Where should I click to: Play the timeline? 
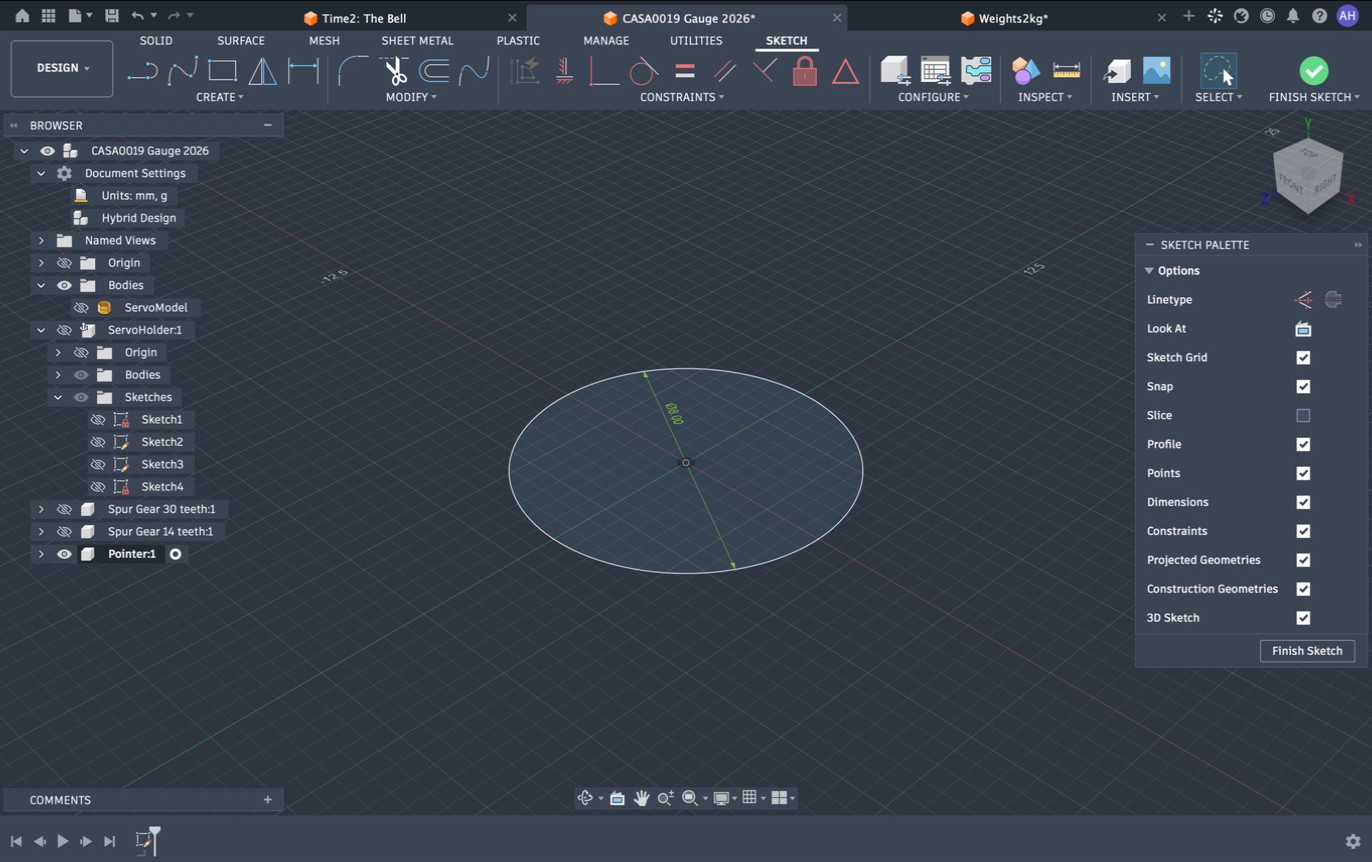tap(62, 842)
